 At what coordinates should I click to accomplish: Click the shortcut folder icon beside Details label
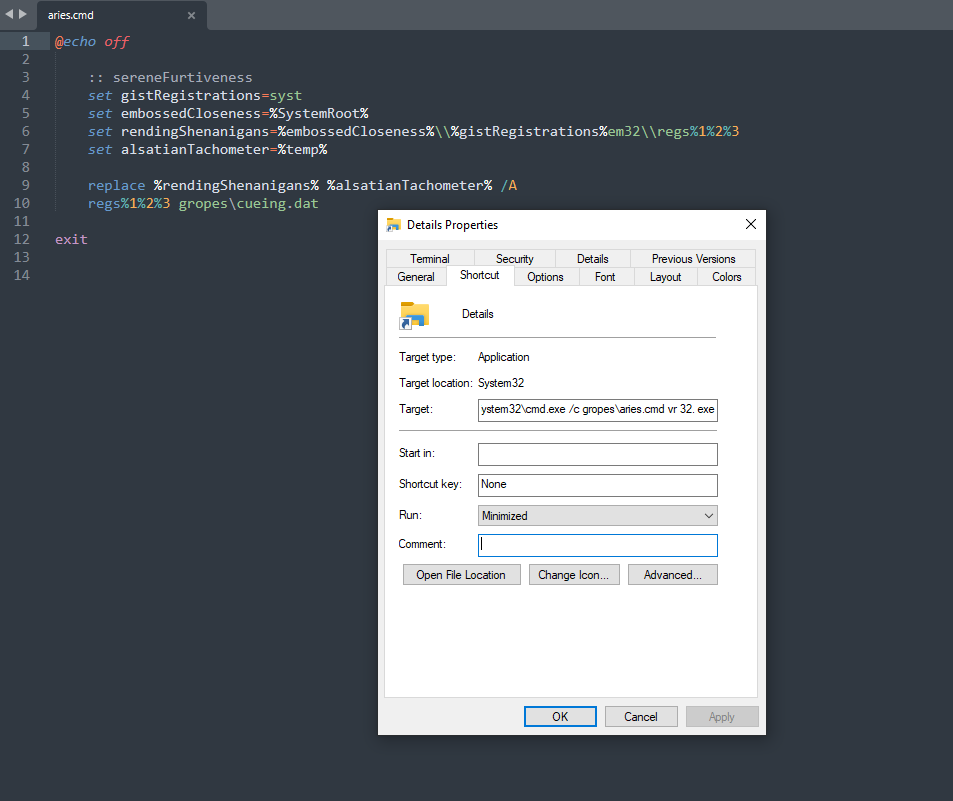414,314
